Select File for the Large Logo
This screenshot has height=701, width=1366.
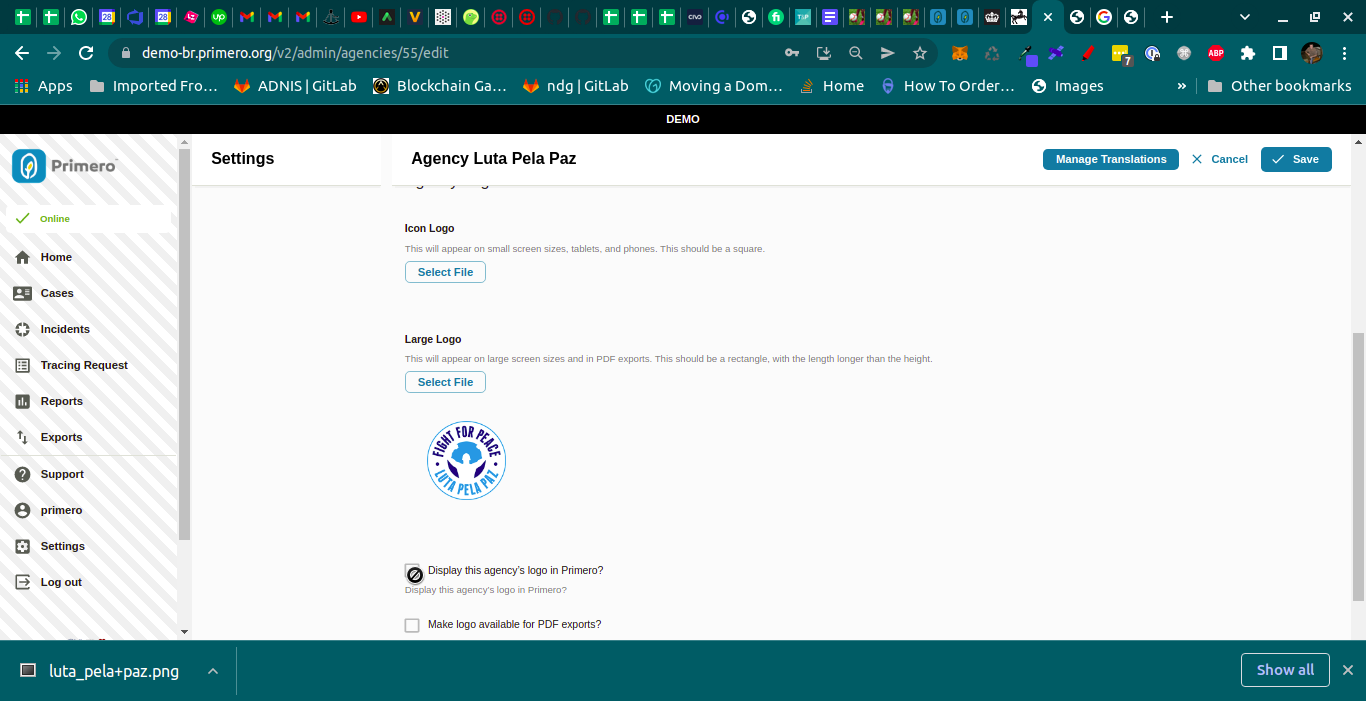click(x=445, y=382)
